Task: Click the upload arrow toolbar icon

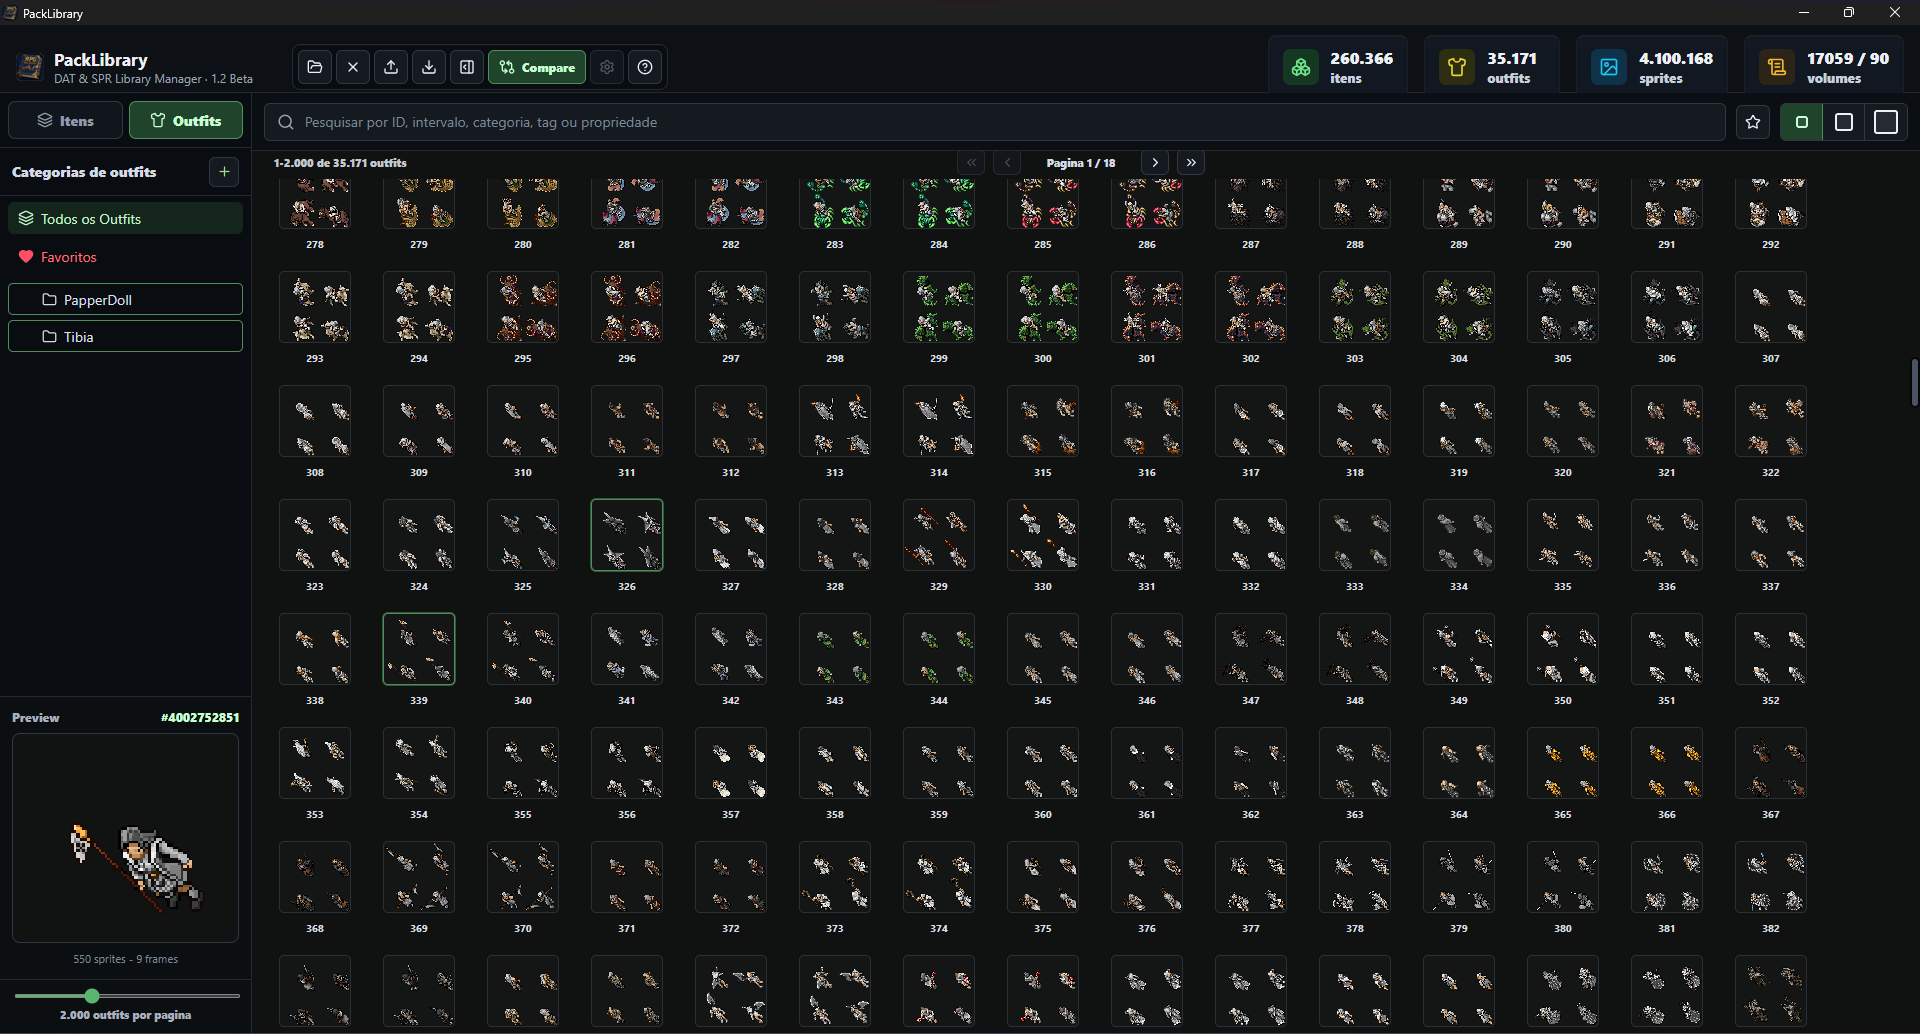Action: tap(391, 67)
